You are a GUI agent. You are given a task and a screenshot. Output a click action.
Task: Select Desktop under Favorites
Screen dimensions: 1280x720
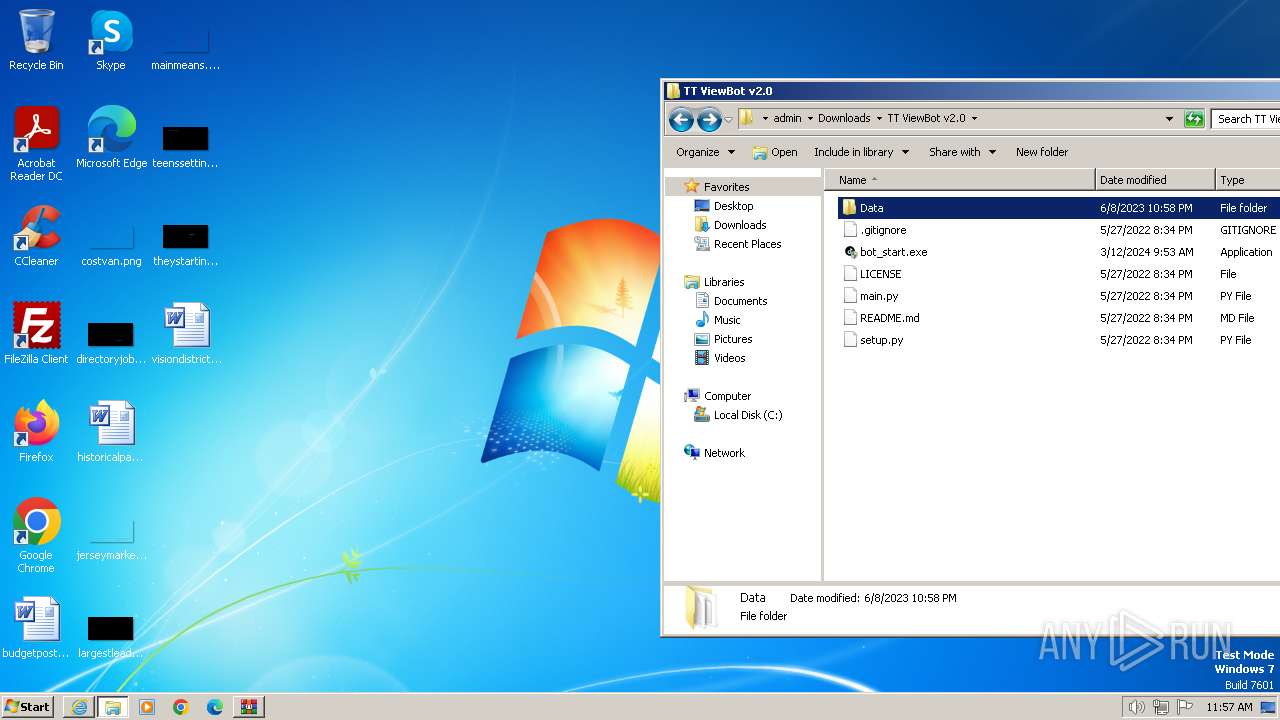[x=733, y=206]
